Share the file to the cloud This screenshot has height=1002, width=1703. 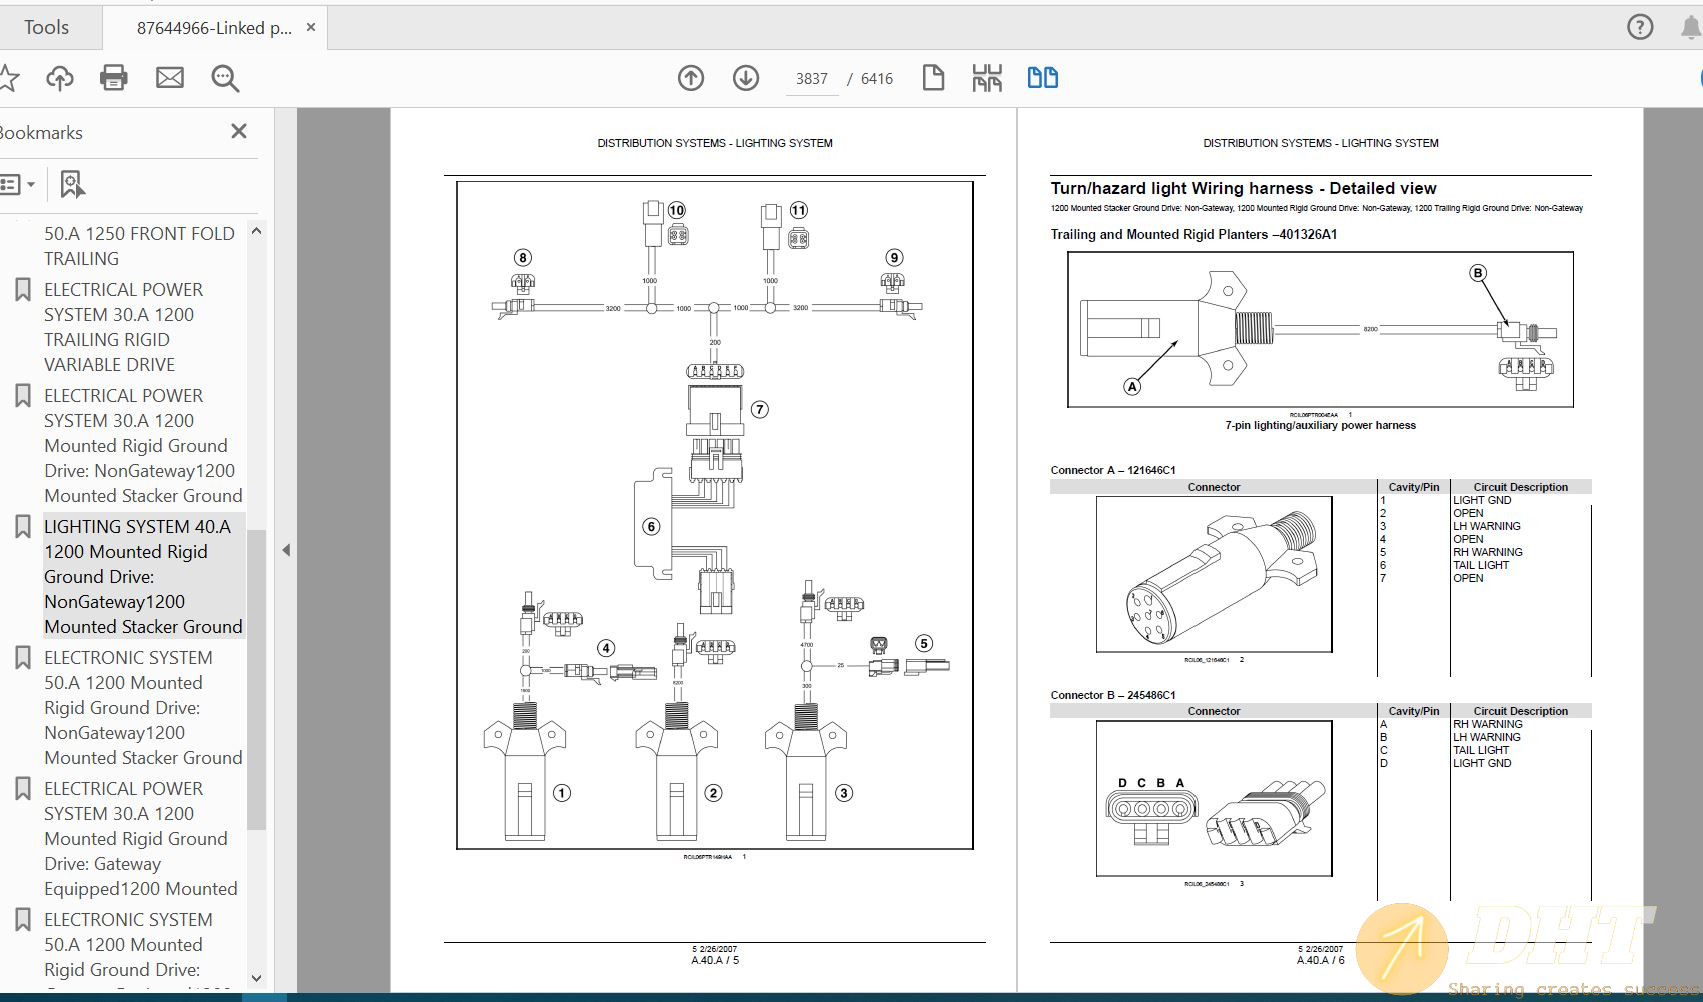point(60,78)
